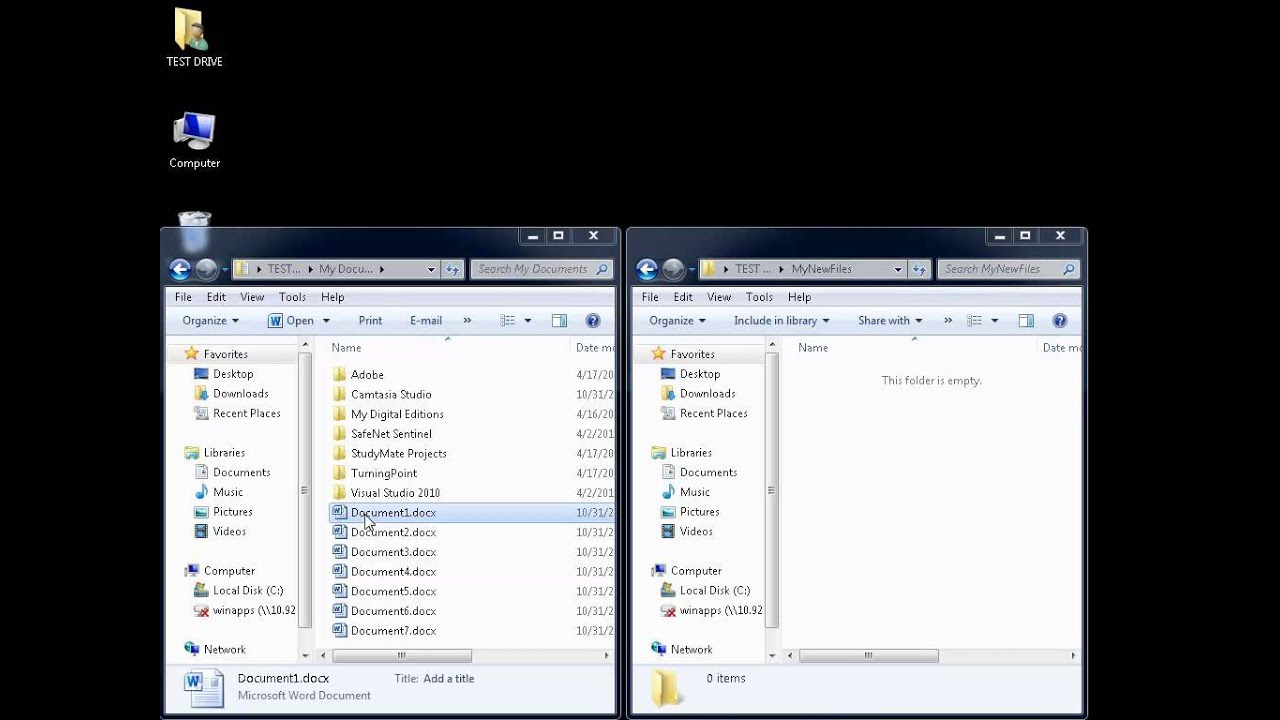This screenshot has width=1280, height=720.
Task: Open View menu in MyNewFiles window
Action: point(719,297)
